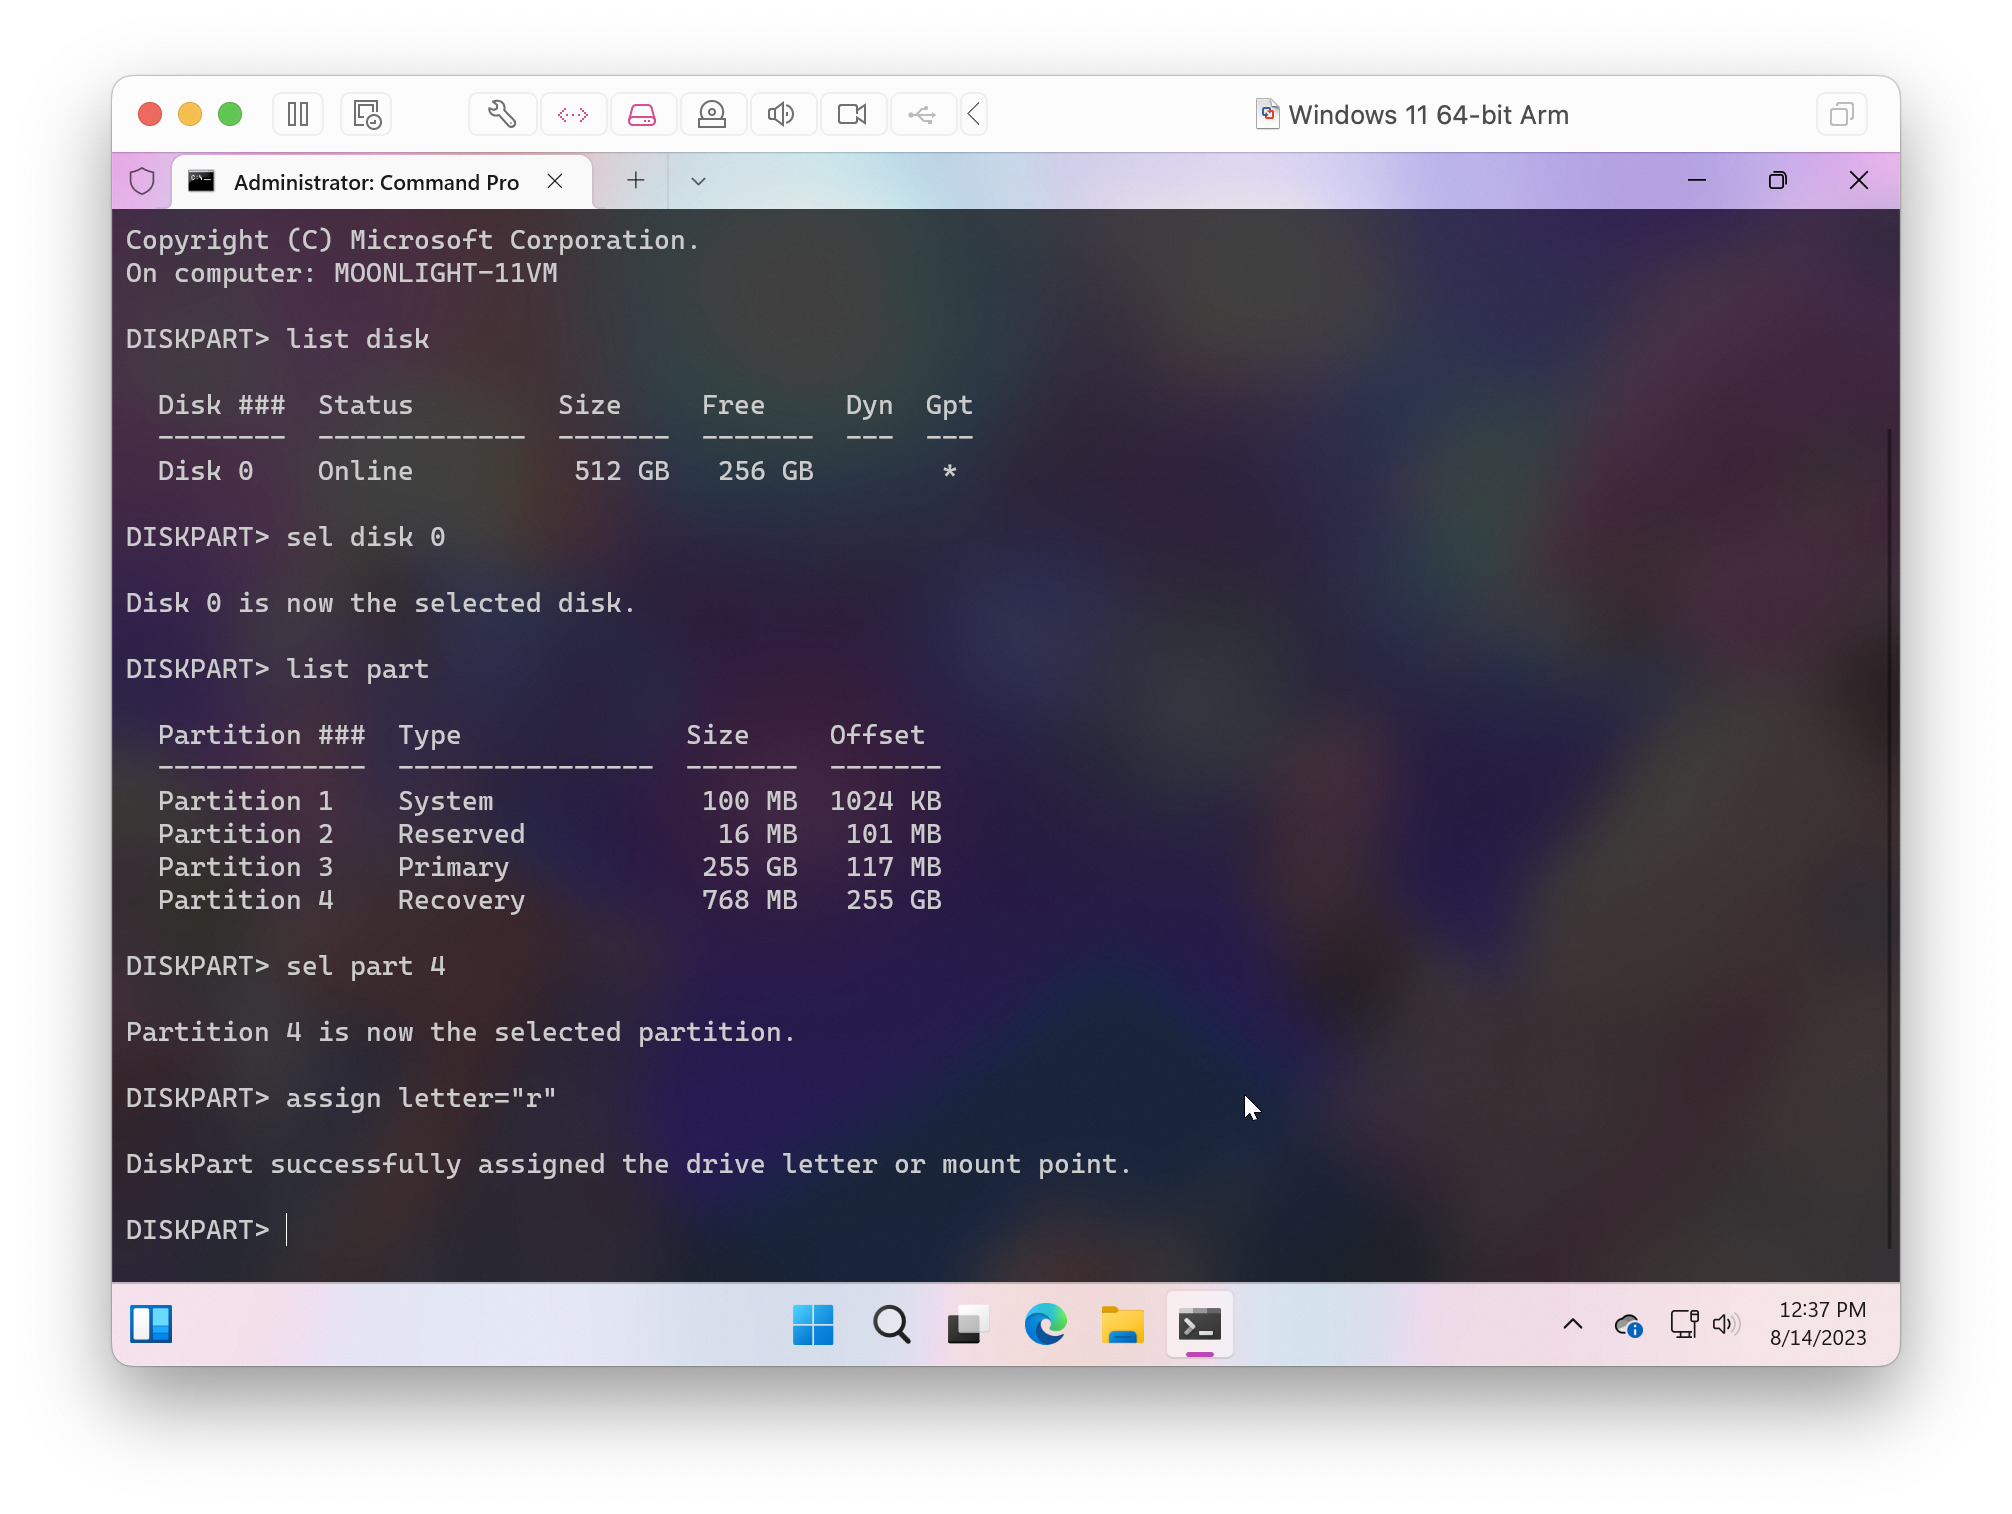Open the clock showing 12:37 PM

1818,1324
